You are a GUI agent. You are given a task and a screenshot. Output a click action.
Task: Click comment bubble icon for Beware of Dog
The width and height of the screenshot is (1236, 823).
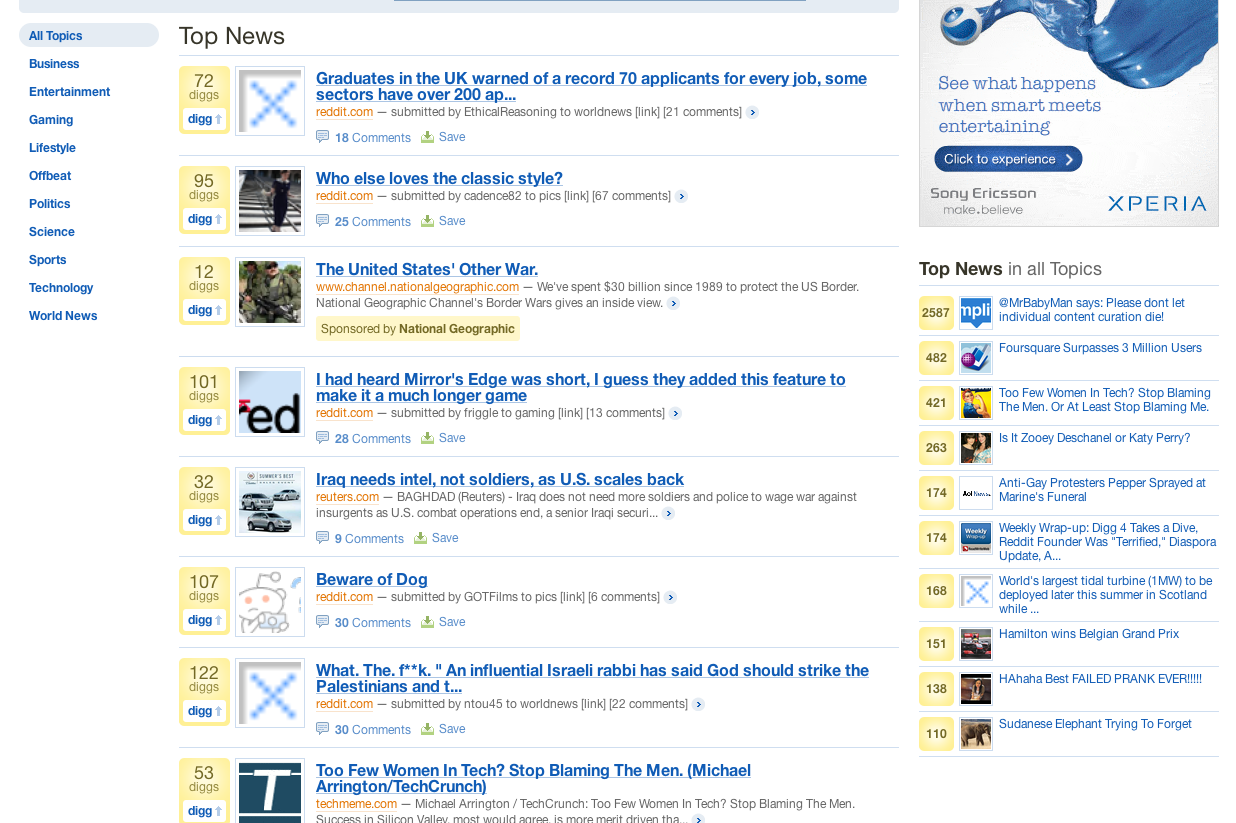pos(322,622)
